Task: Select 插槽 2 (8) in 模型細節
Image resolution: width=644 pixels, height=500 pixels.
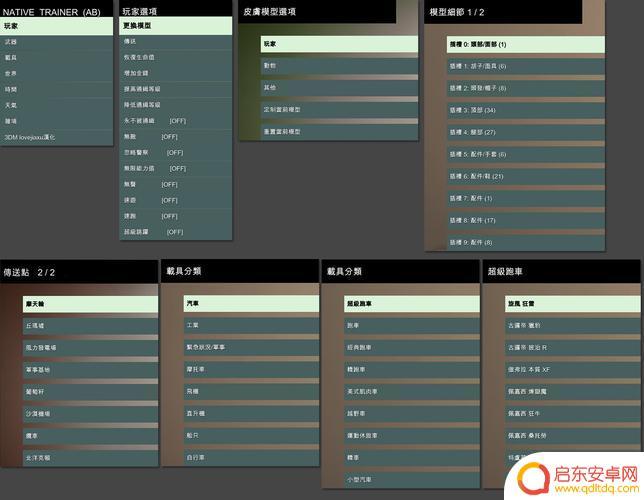Action: pyautogui.click(x=526, y=88)
